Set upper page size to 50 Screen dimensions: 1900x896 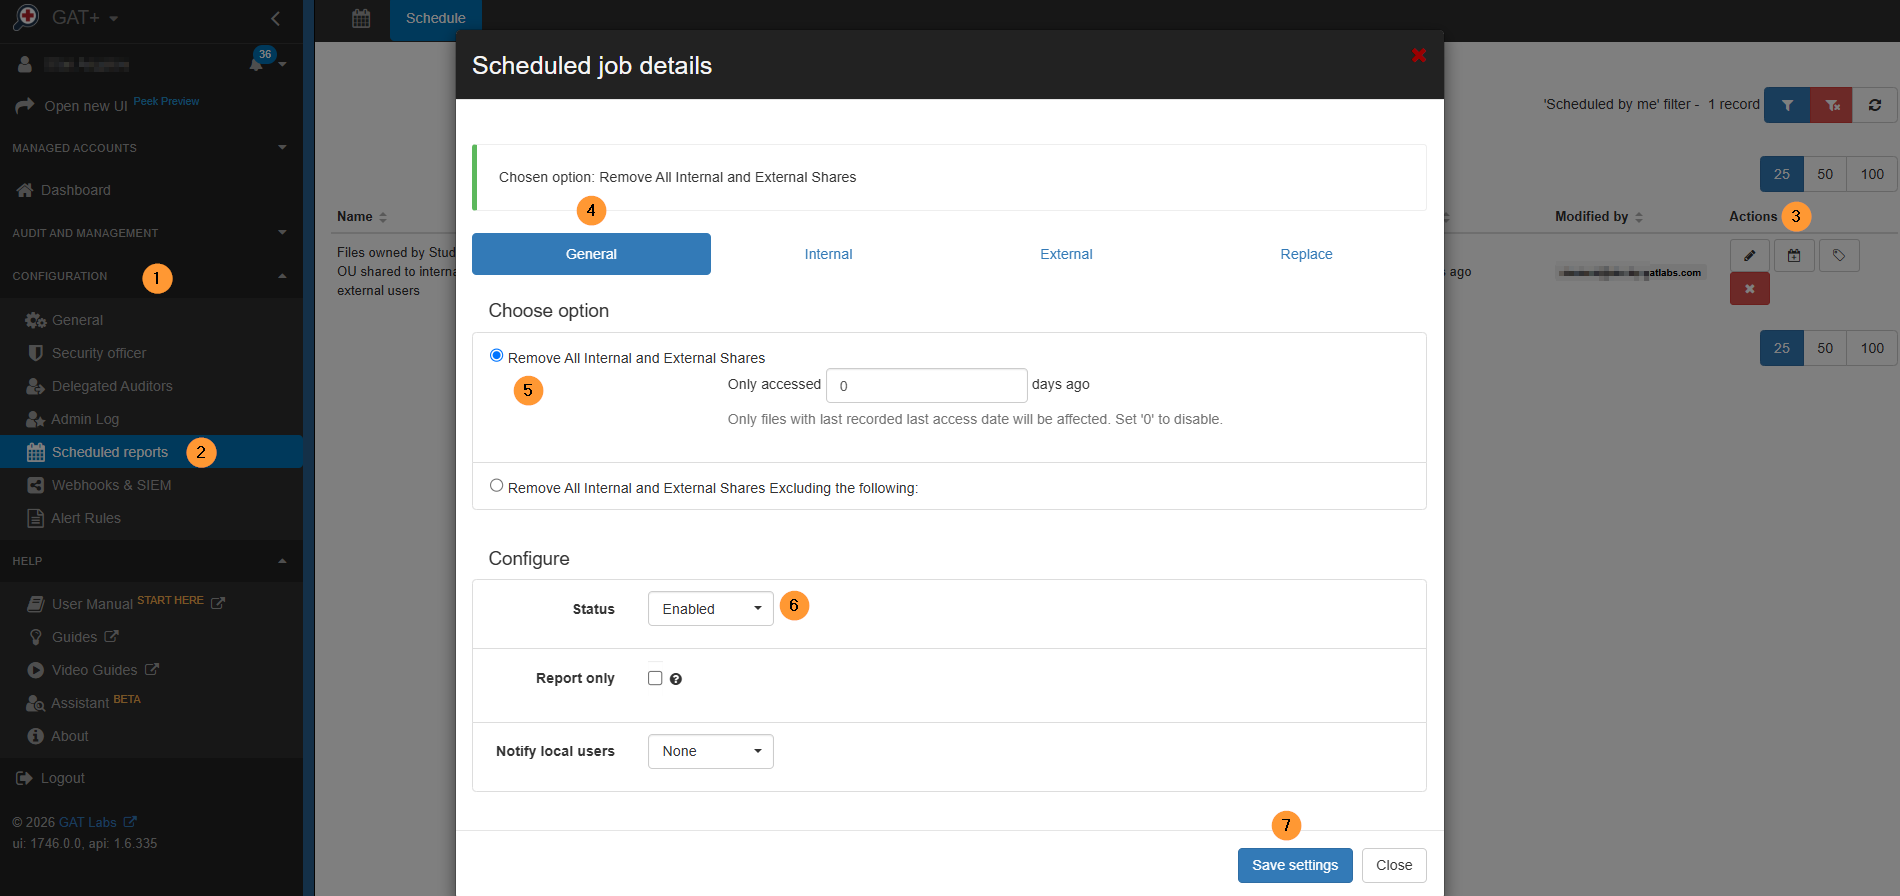click(1825, 174)
